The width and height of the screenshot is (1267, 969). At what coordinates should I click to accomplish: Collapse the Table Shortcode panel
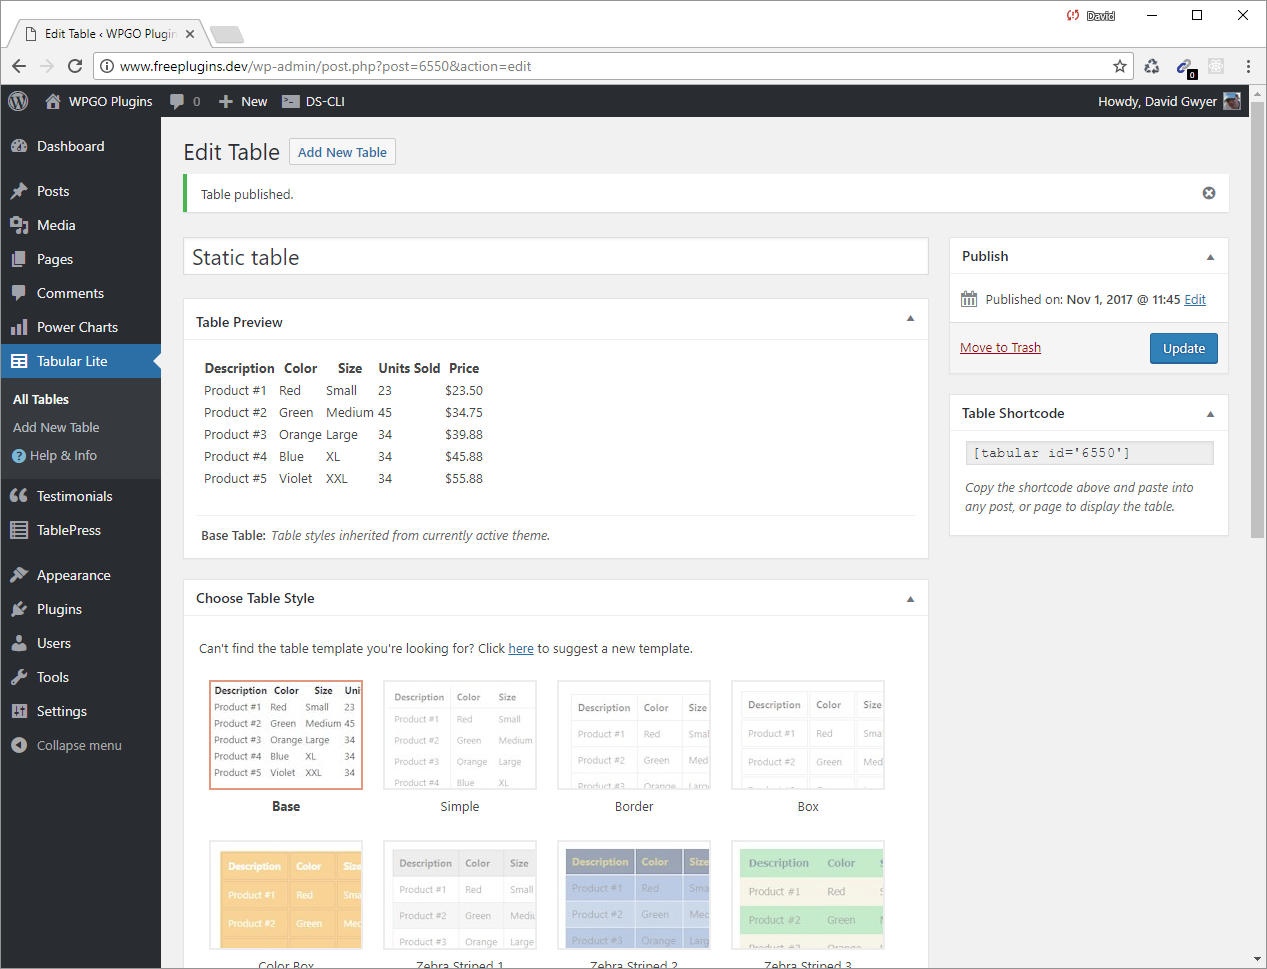click(x=1210, y=414)
